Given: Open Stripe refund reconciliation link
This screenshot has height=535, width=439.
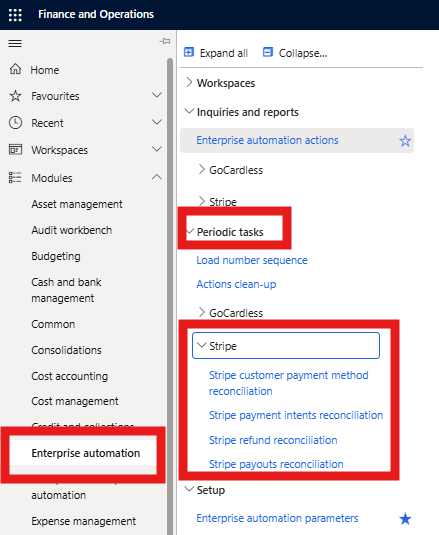Looking at the screenshot, I should (x=273, y=440).
